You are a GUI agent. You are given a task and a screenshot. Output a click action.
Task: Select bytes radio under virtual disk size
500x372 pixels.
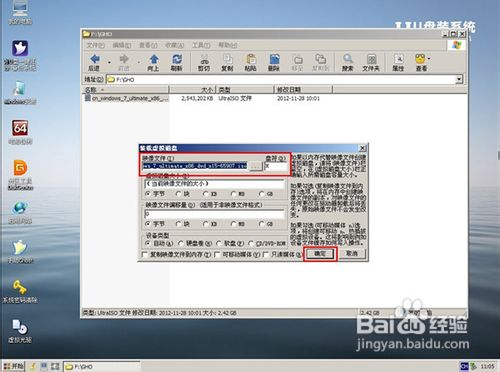pos(147,194)
